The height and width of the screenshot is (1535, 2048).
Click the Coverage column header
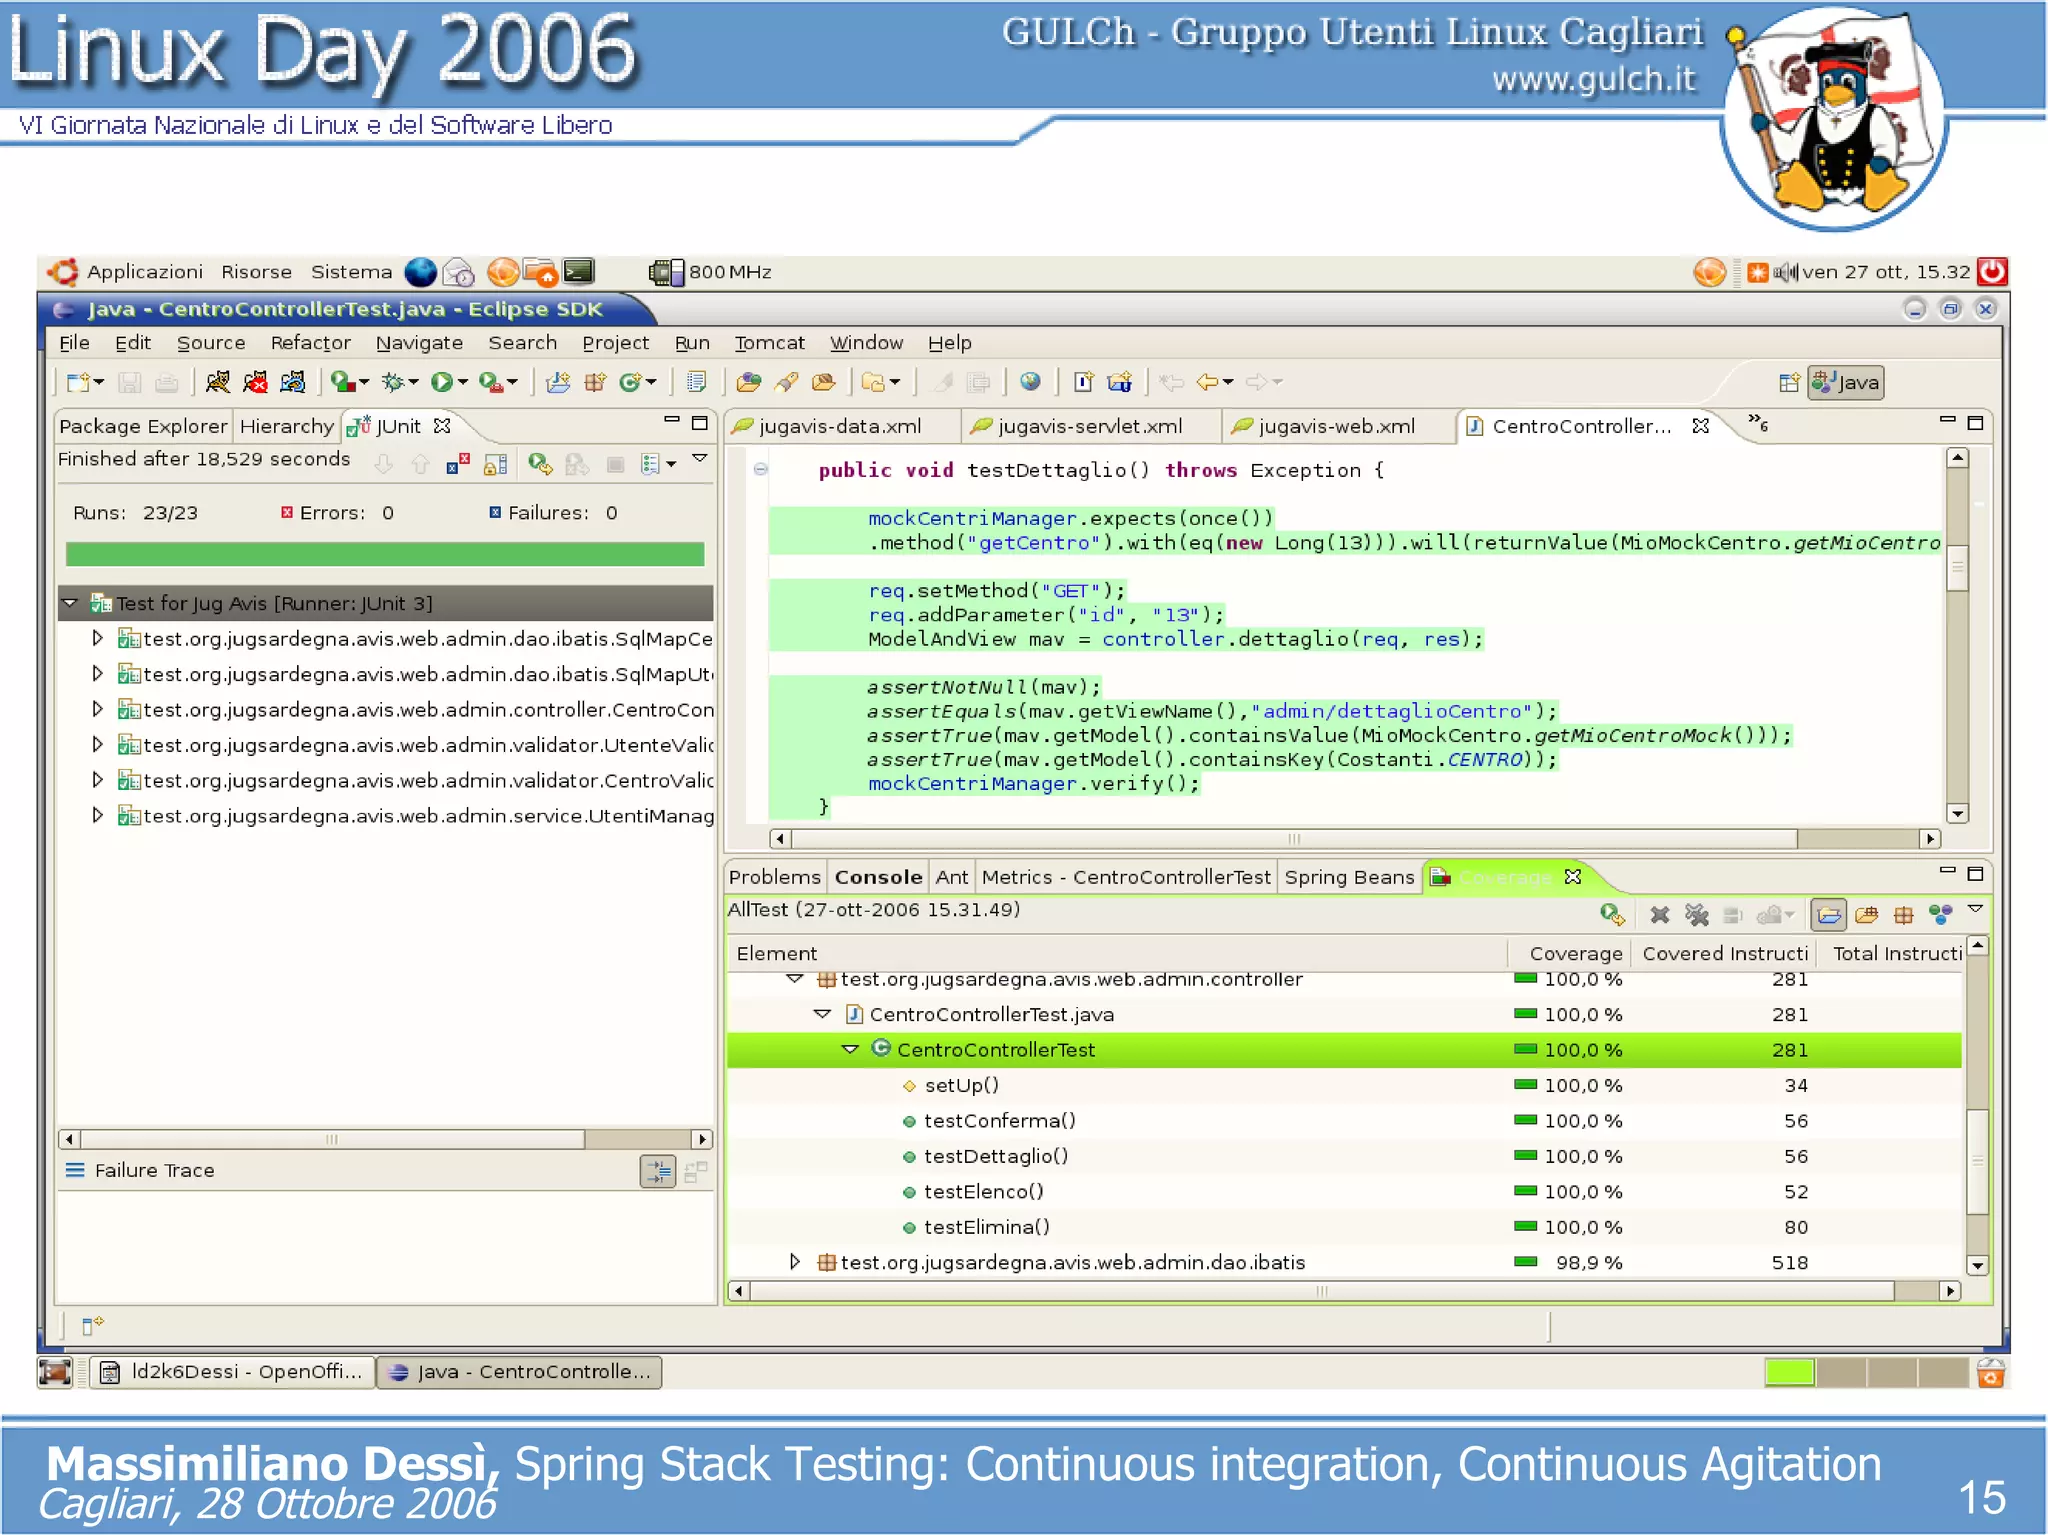tap(1568, 953)
